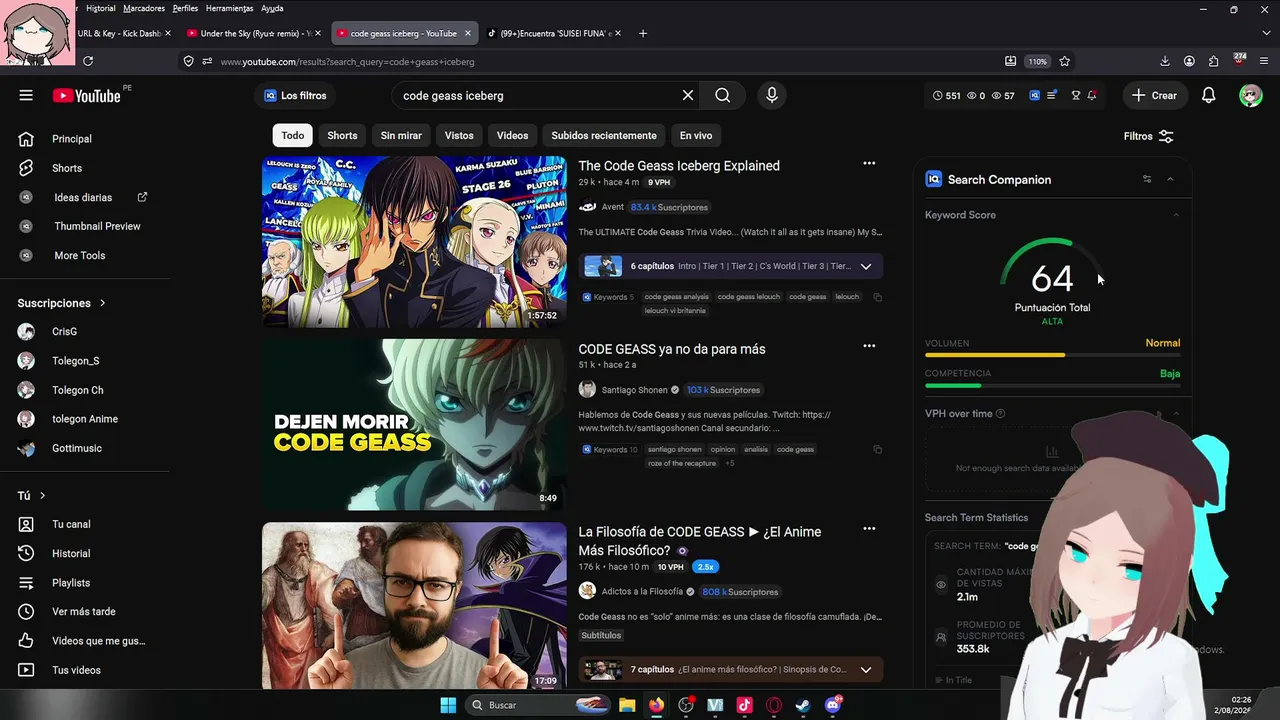1280x720 pixels.
Task: Open the Windows Start menu
Action: click(x=448, y=705)
